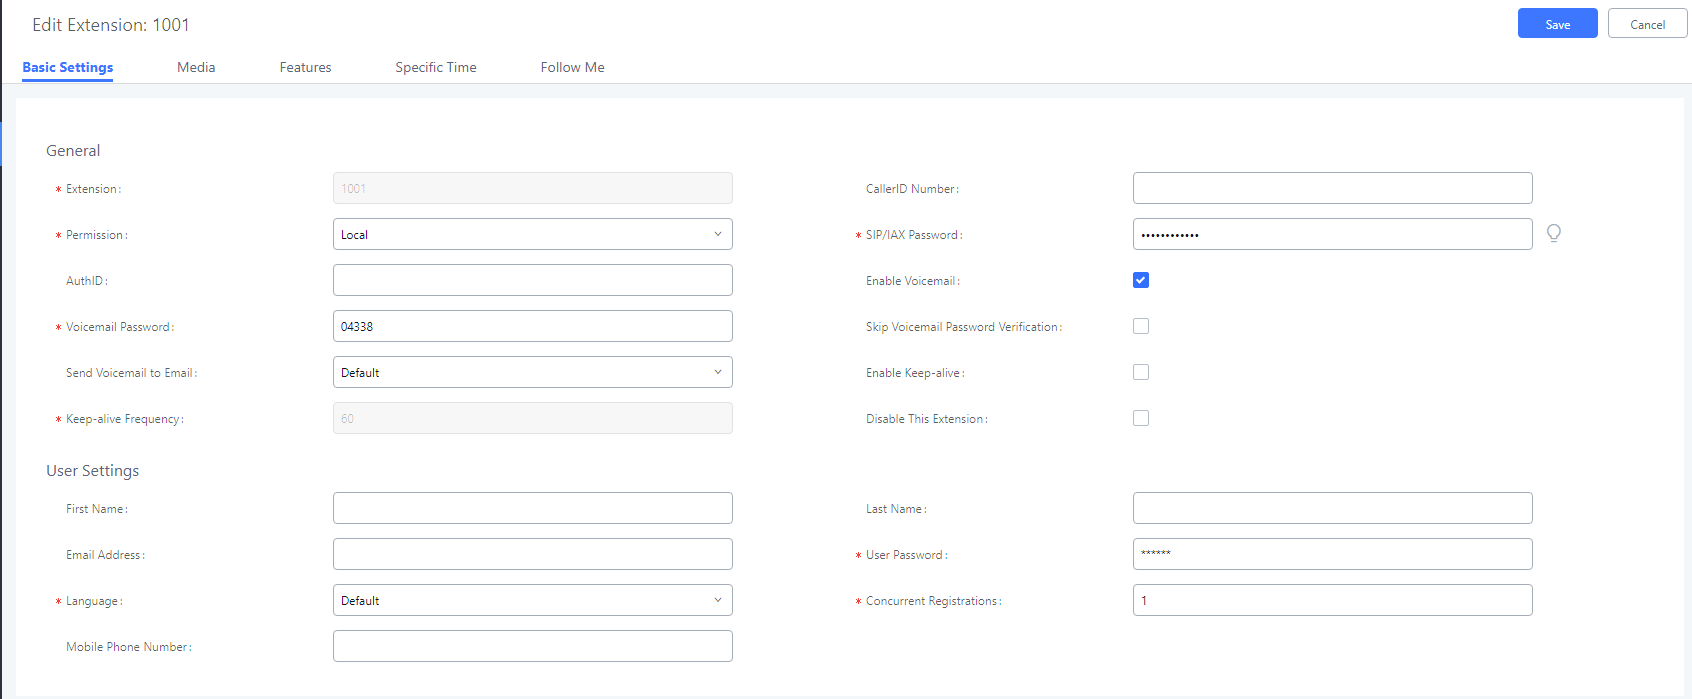Focus the CallerID Number field
The height and width of the screenshot is (699, 1692).
point(1333,188)
